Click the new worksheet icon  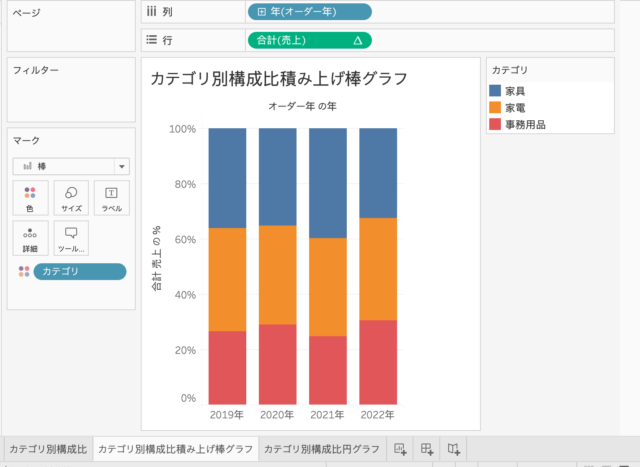(400, 449)
